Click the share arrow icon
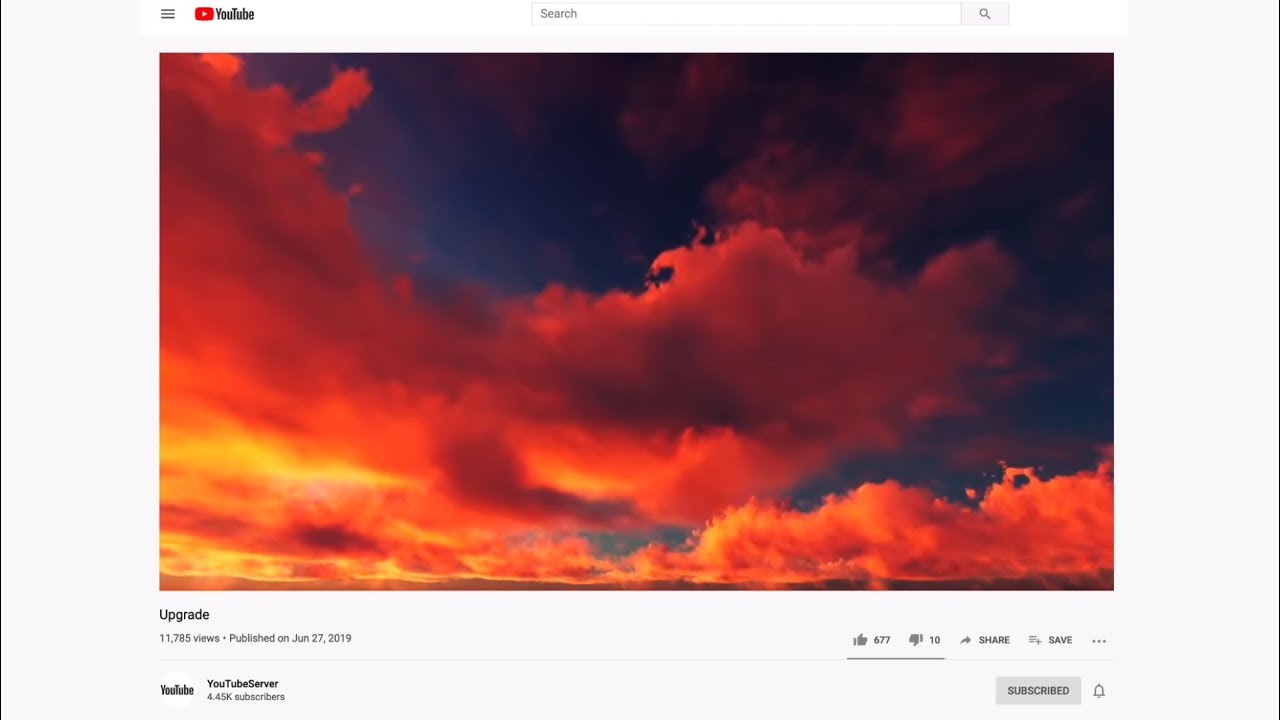Viewport: 1280px width, 720px height. point(966,640)
